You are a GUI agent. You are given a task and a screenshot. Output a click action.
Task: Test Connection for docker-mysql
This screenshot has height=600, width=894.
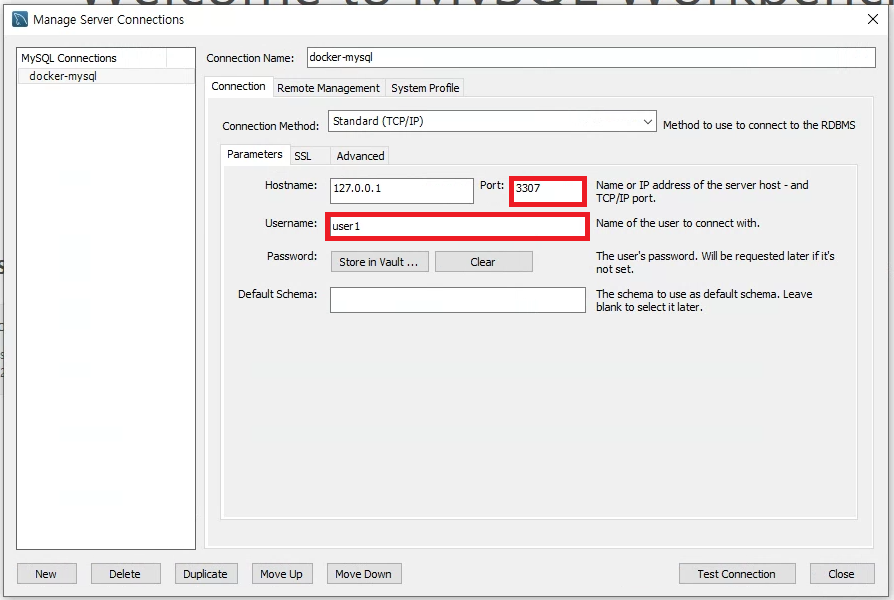pyautogui.click(x=737, y=574)
